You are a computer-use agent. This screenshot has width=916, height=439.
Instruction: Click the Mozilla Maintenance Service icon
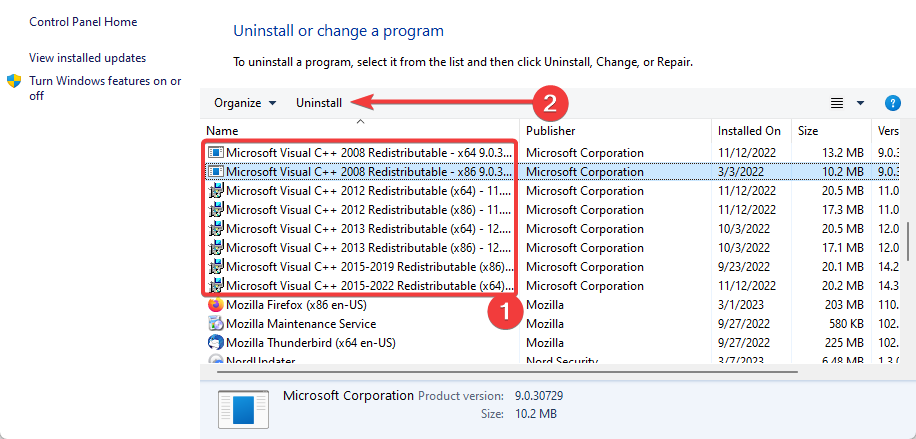click(216, 324)
